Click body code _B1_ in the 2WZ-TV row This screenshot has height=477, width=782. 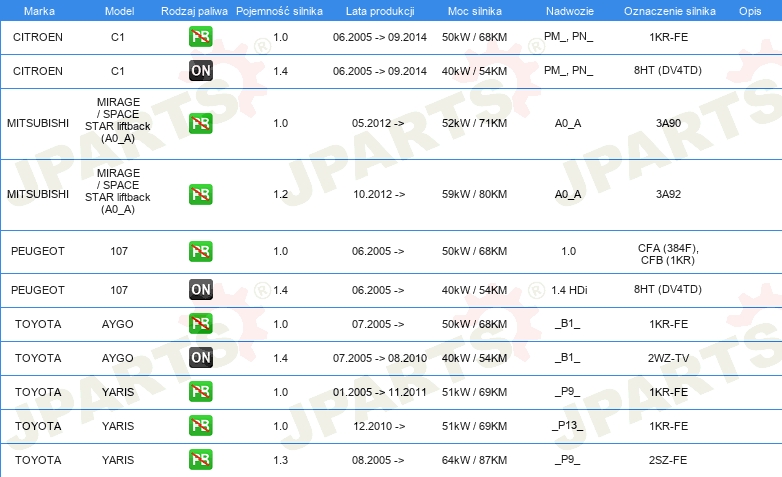[568, 358]
